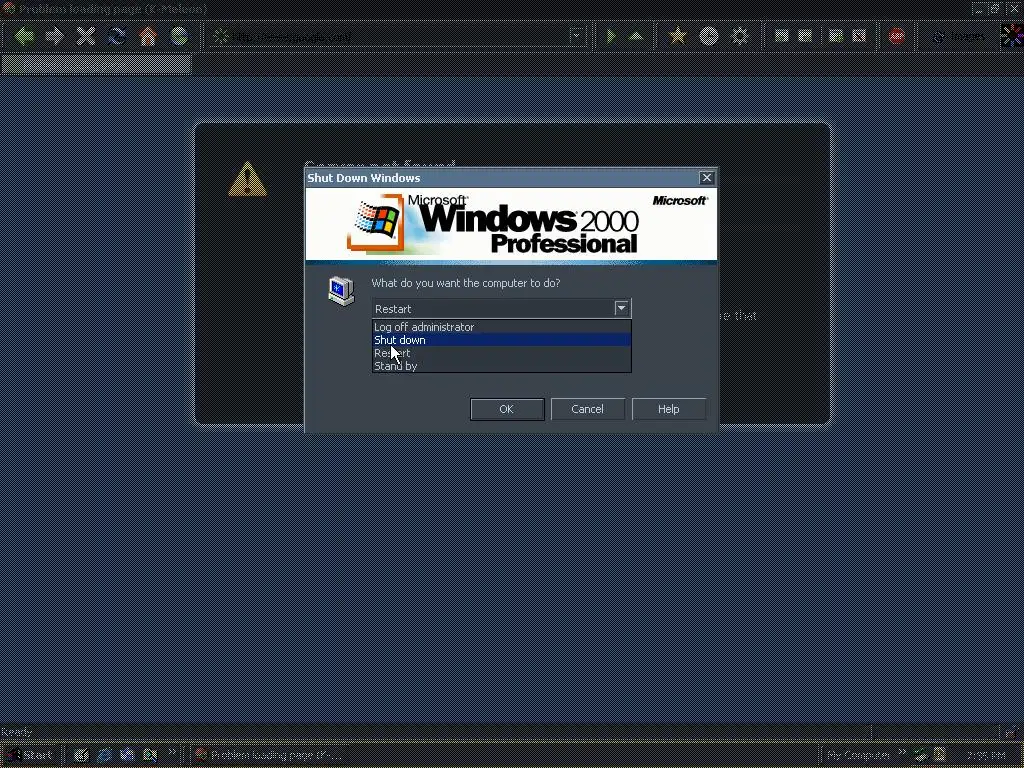Expand the My Computer toolbar chevron
This screenshot has width=1024, height=768.
902,752
